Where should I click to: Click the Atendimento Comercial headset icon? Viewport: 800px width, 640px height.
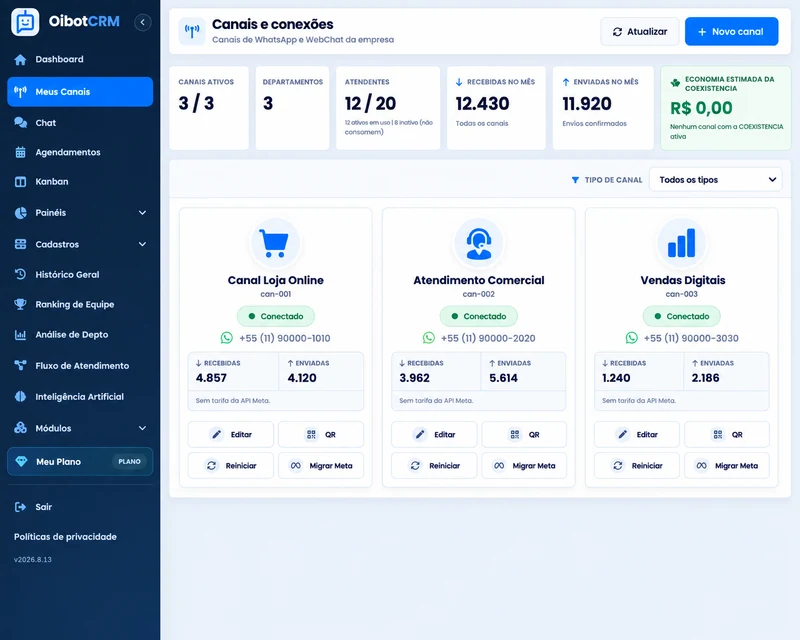point(479,244)
